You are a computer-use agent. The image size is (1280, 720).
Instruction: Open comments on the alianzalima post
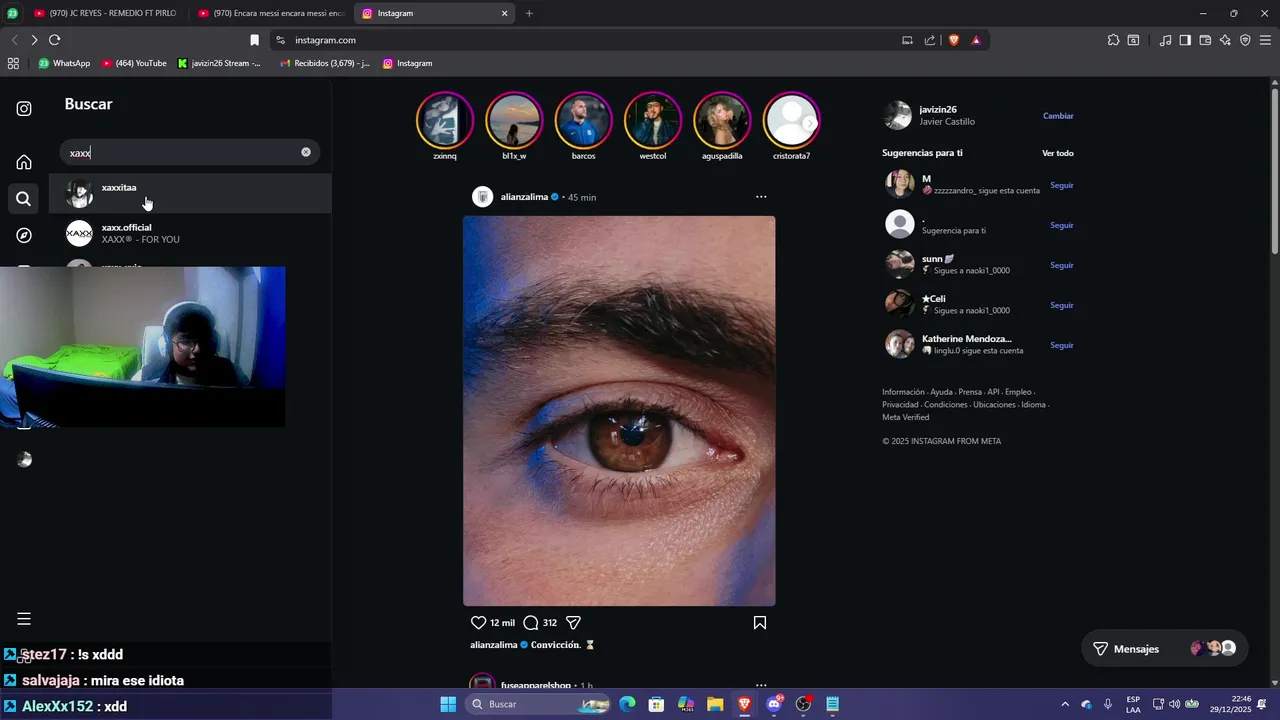coord(531,622)
